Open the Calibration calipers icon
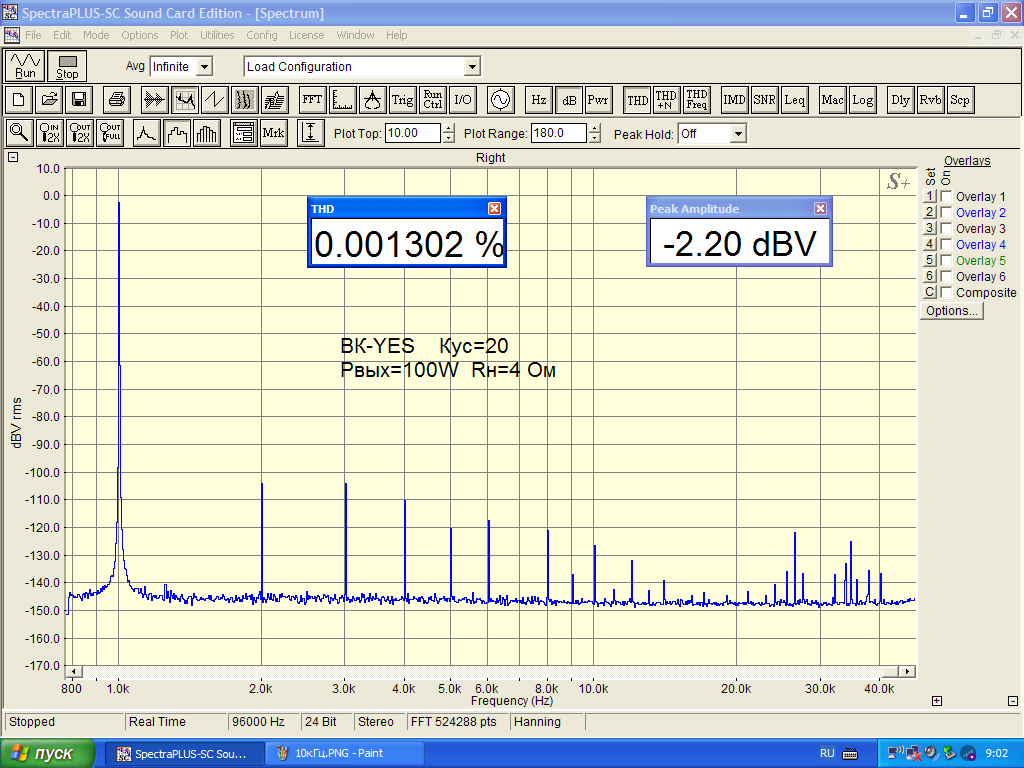Image resolution: width=1024 pixels, height=768 pixels. point(372,100)
